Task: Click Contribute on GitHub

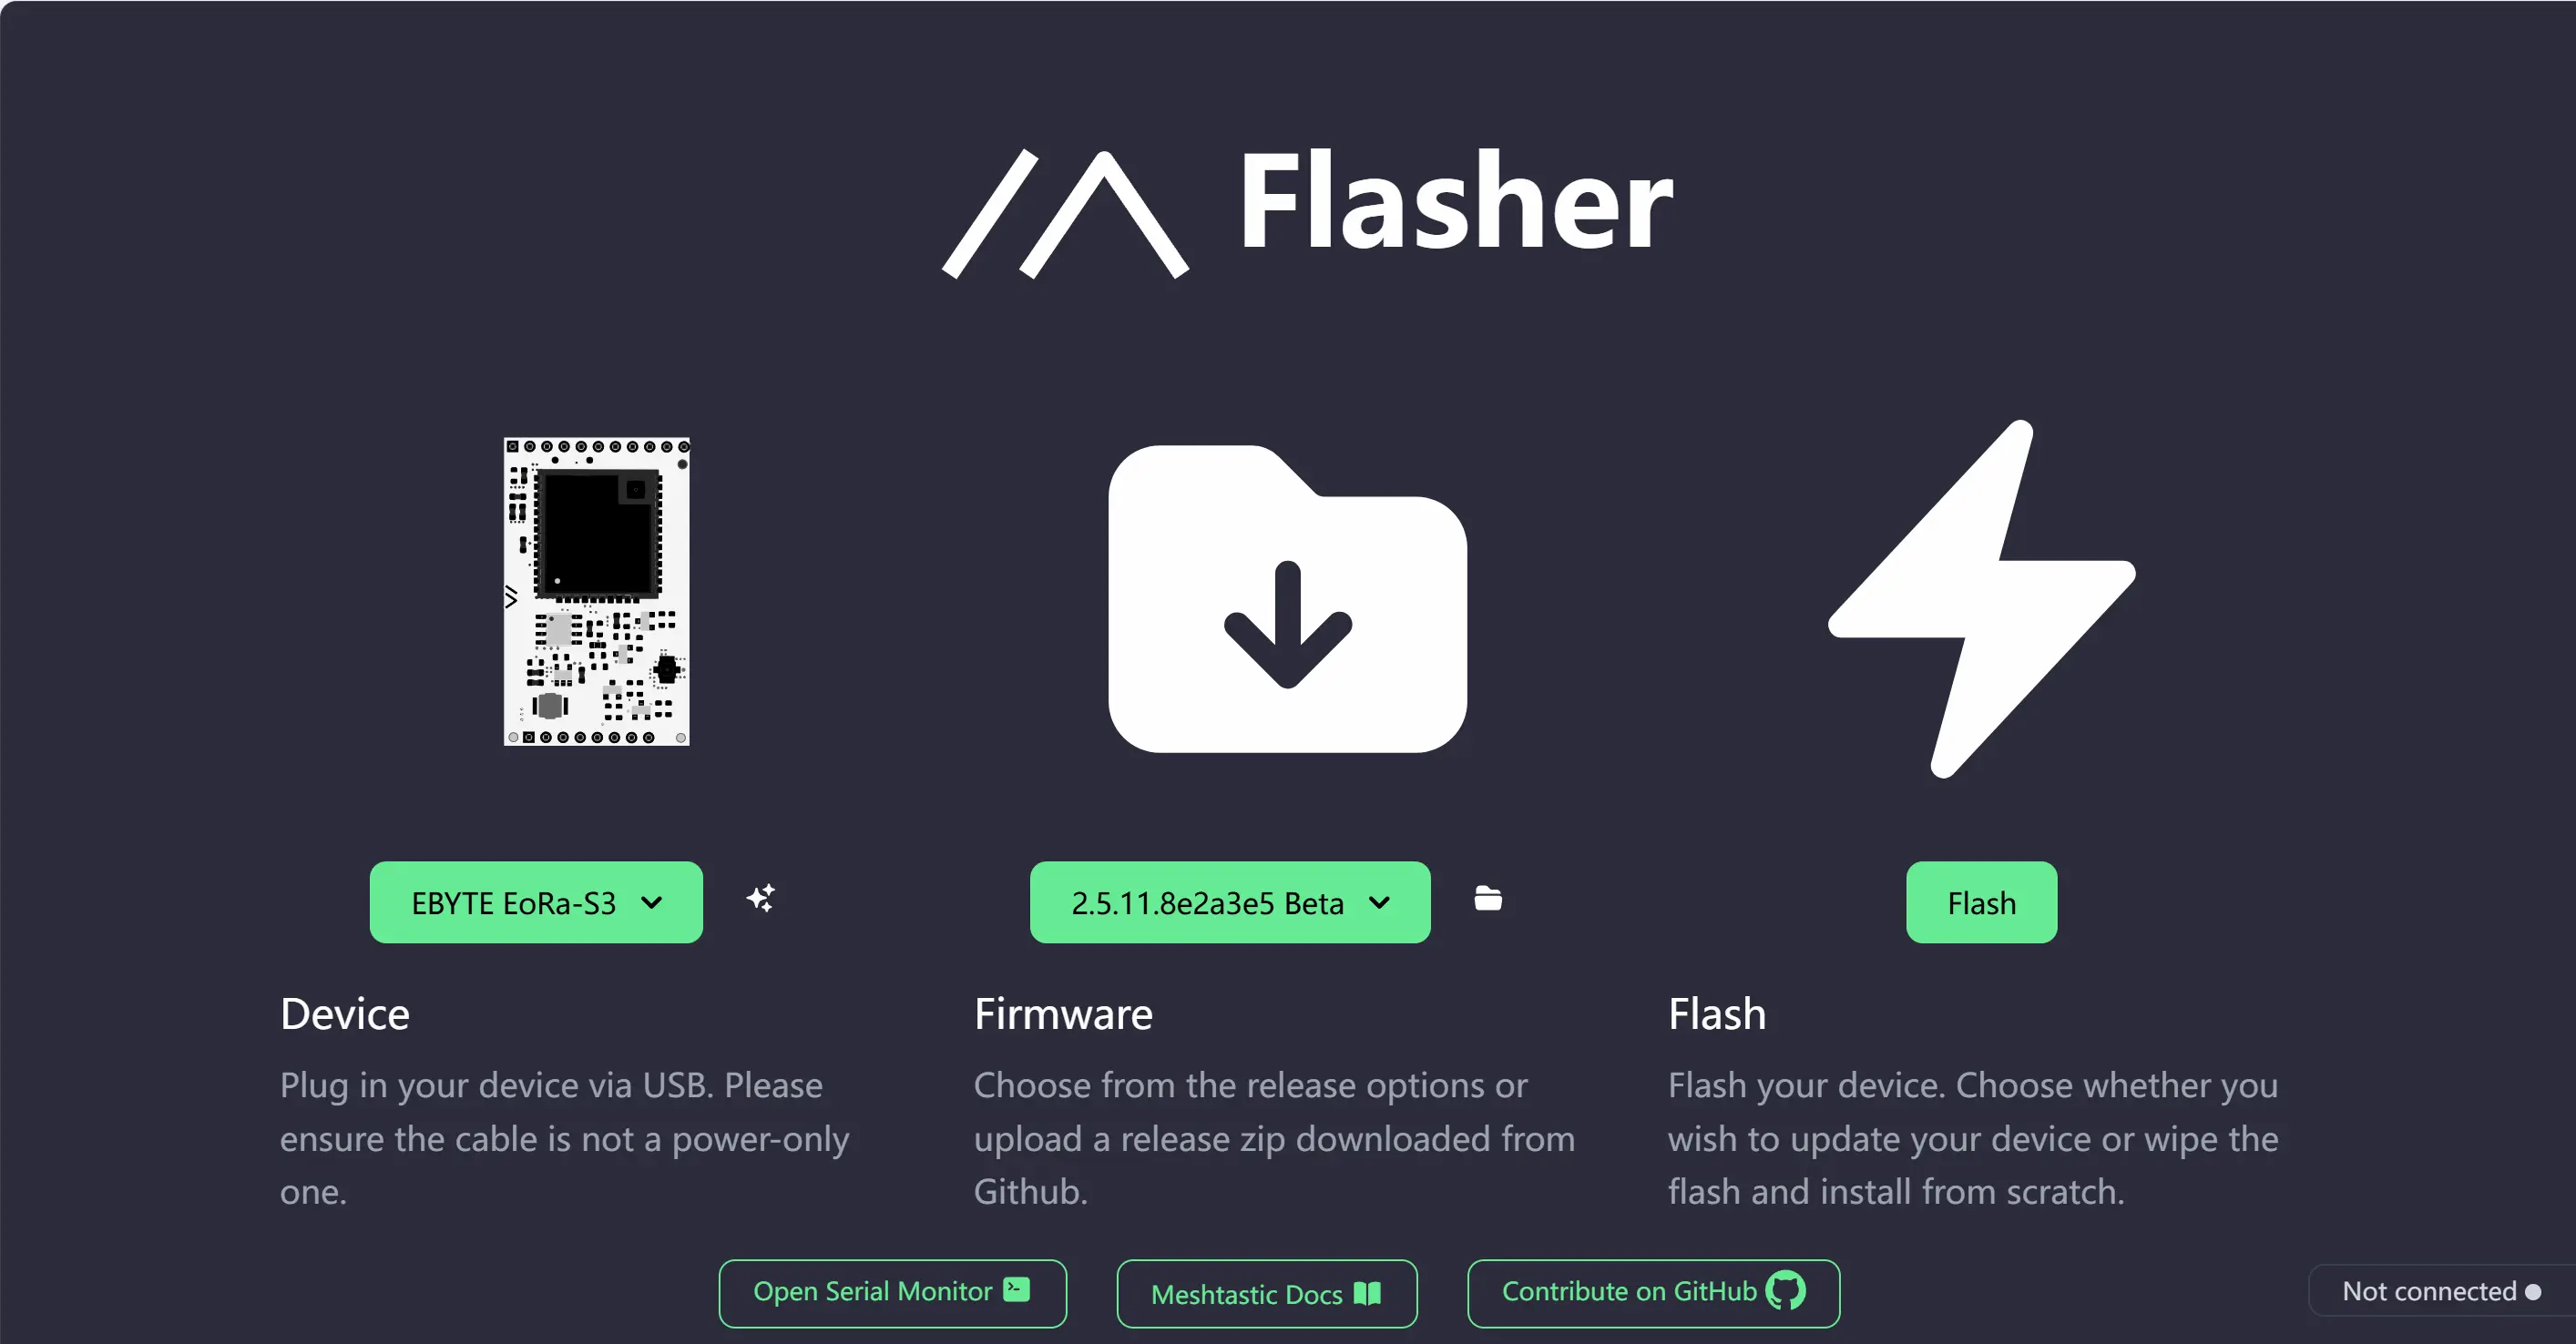Action: click(x=1654, y=1293)
